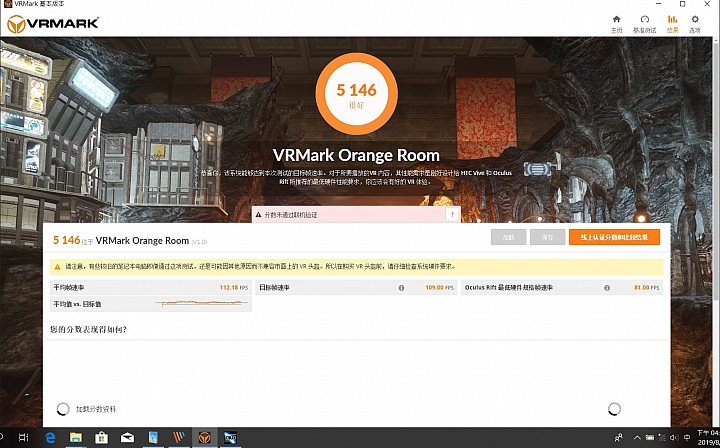Click the info icon next to the 109.00 FPS target frame rate

pos(401,288)
